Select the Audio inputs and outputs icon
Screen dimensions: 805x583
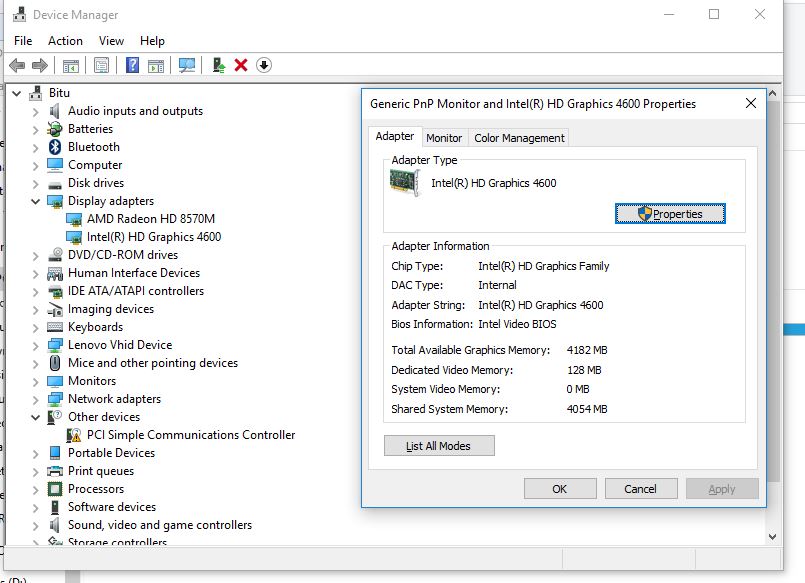click(54, 111)
